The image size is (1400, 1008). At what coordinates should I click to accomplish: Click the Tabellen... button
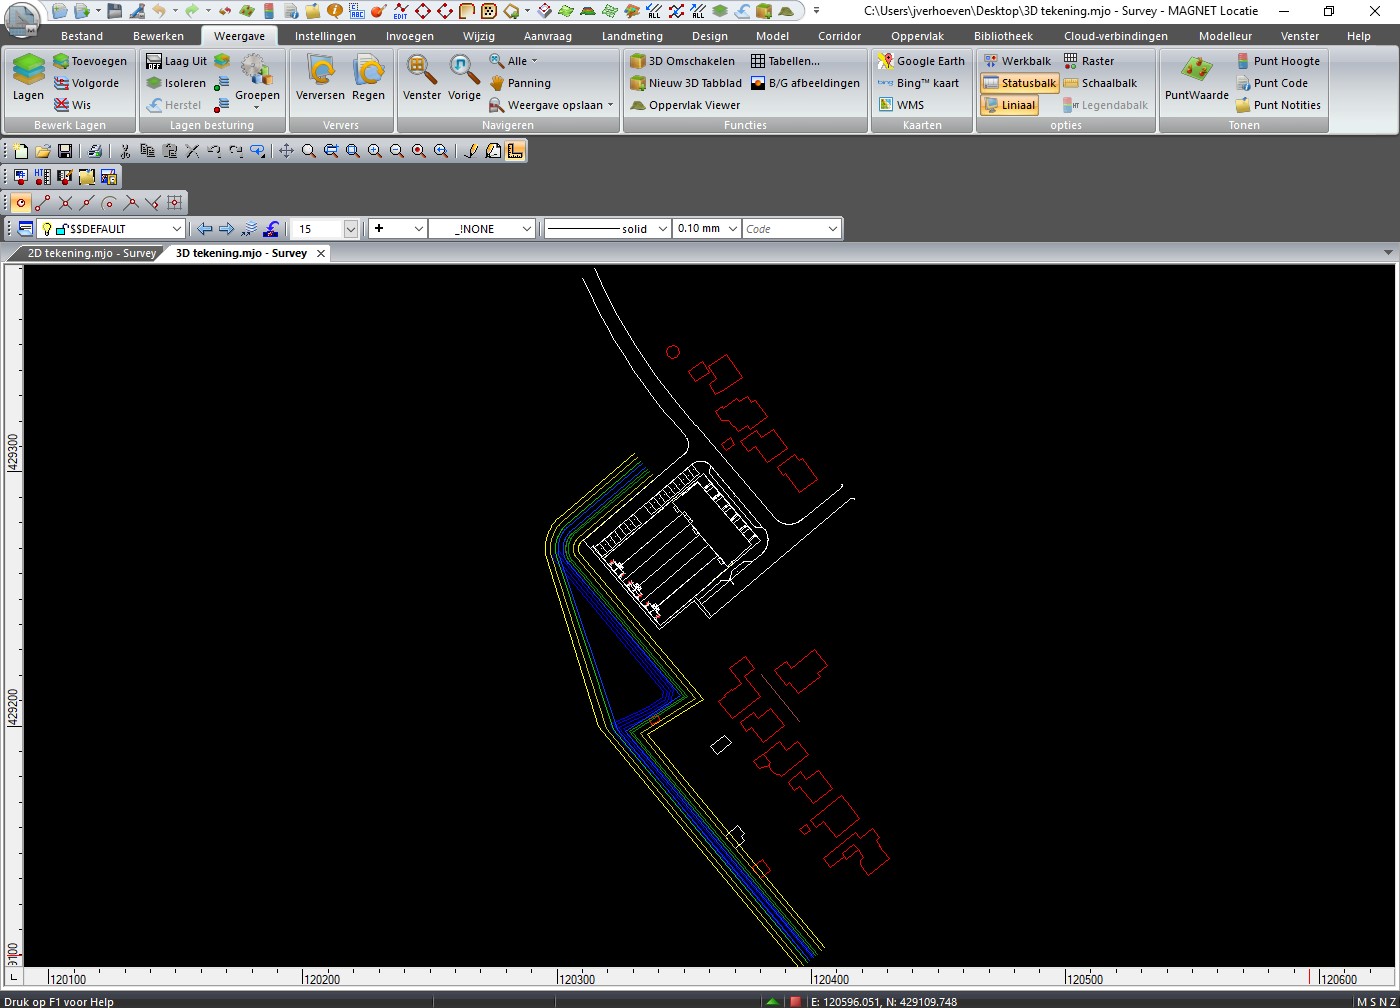[785, 61]
